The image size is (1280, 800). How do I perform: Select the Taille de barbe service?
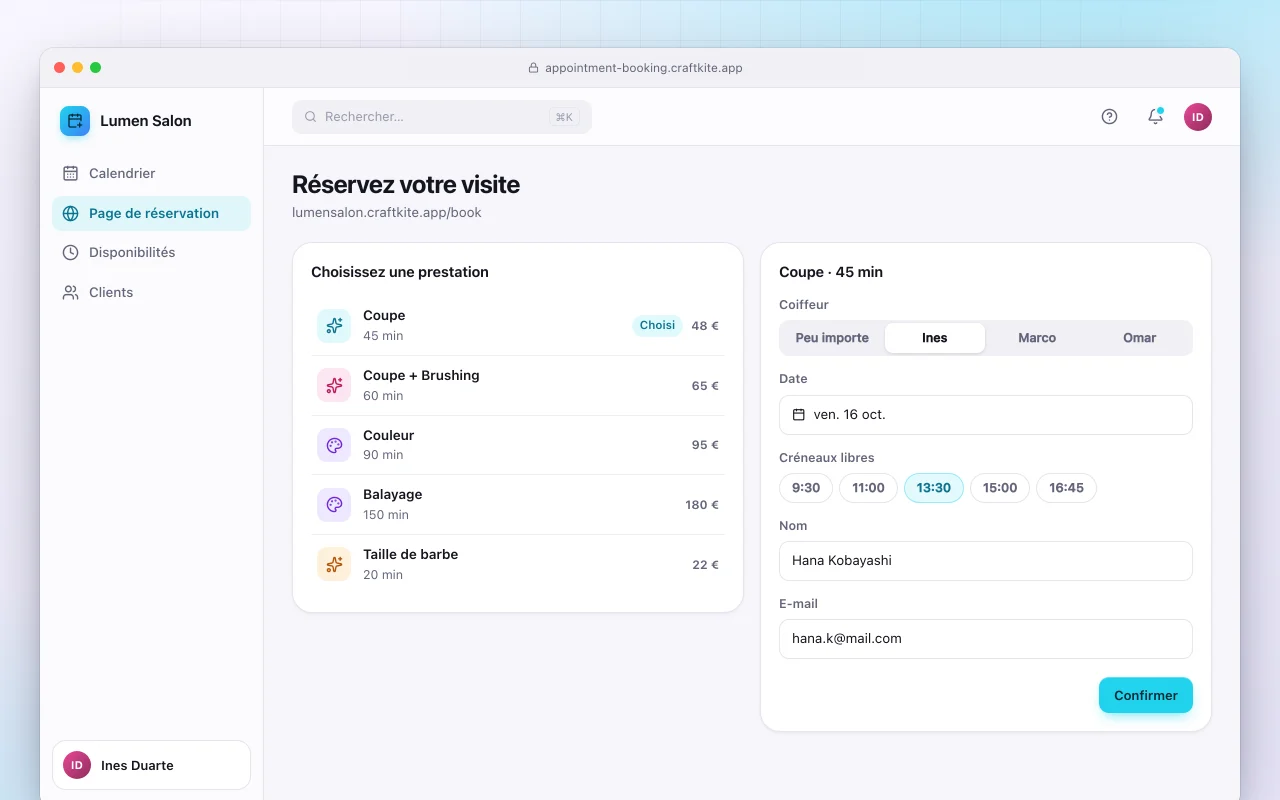click(x=518, y=564)
